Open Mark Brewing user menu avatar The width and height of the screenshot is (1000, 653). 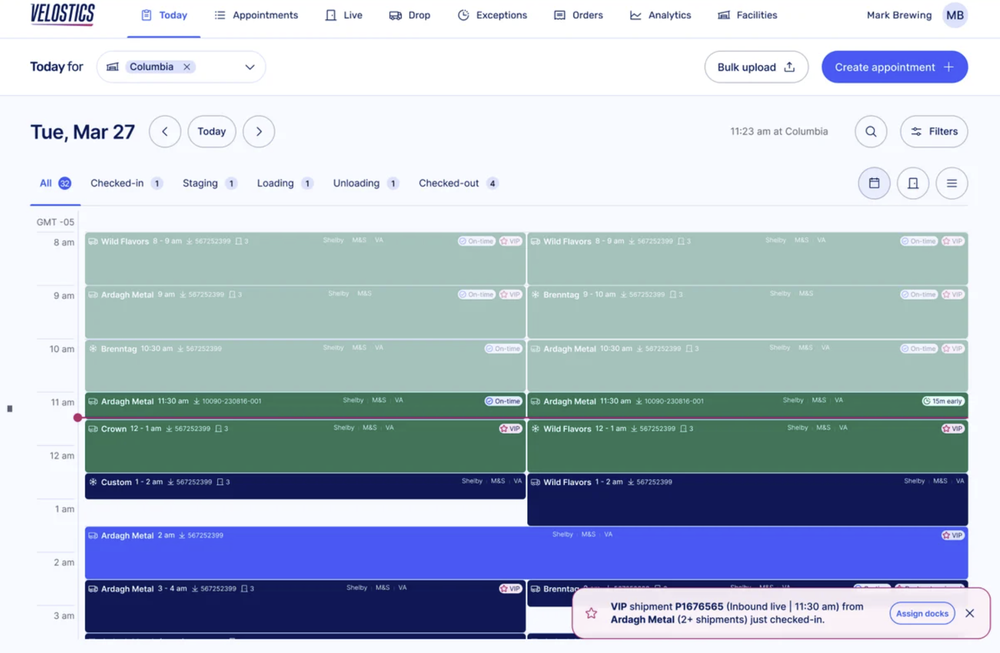[955, 16]
